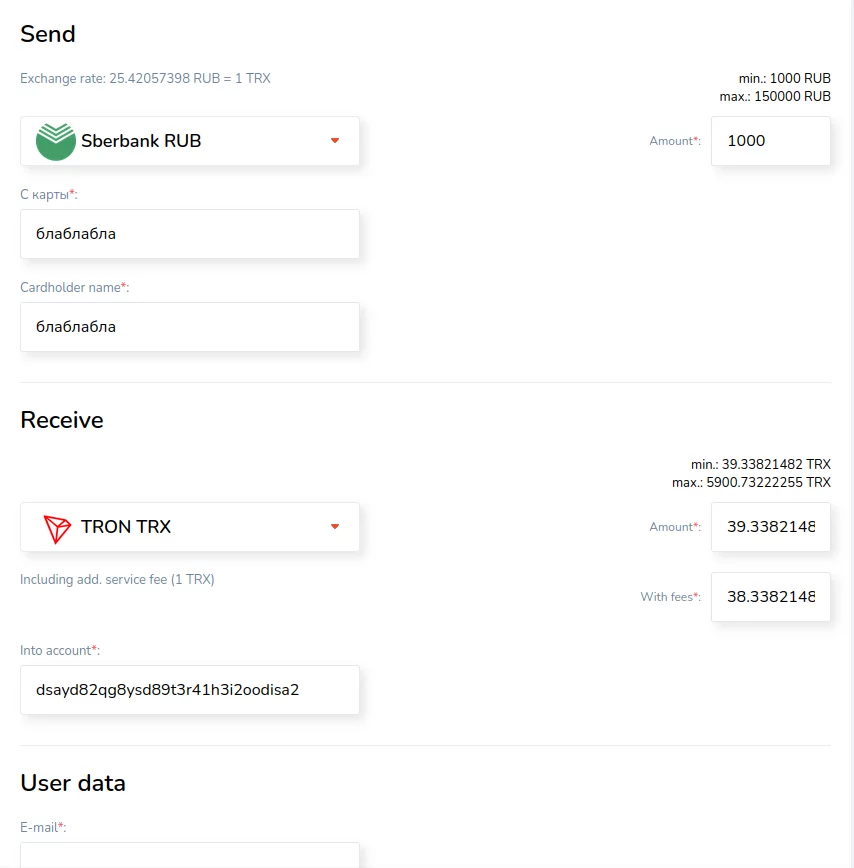854x868 pixels.
Task: Click into the С карты input field
Action: coord(190,234)
